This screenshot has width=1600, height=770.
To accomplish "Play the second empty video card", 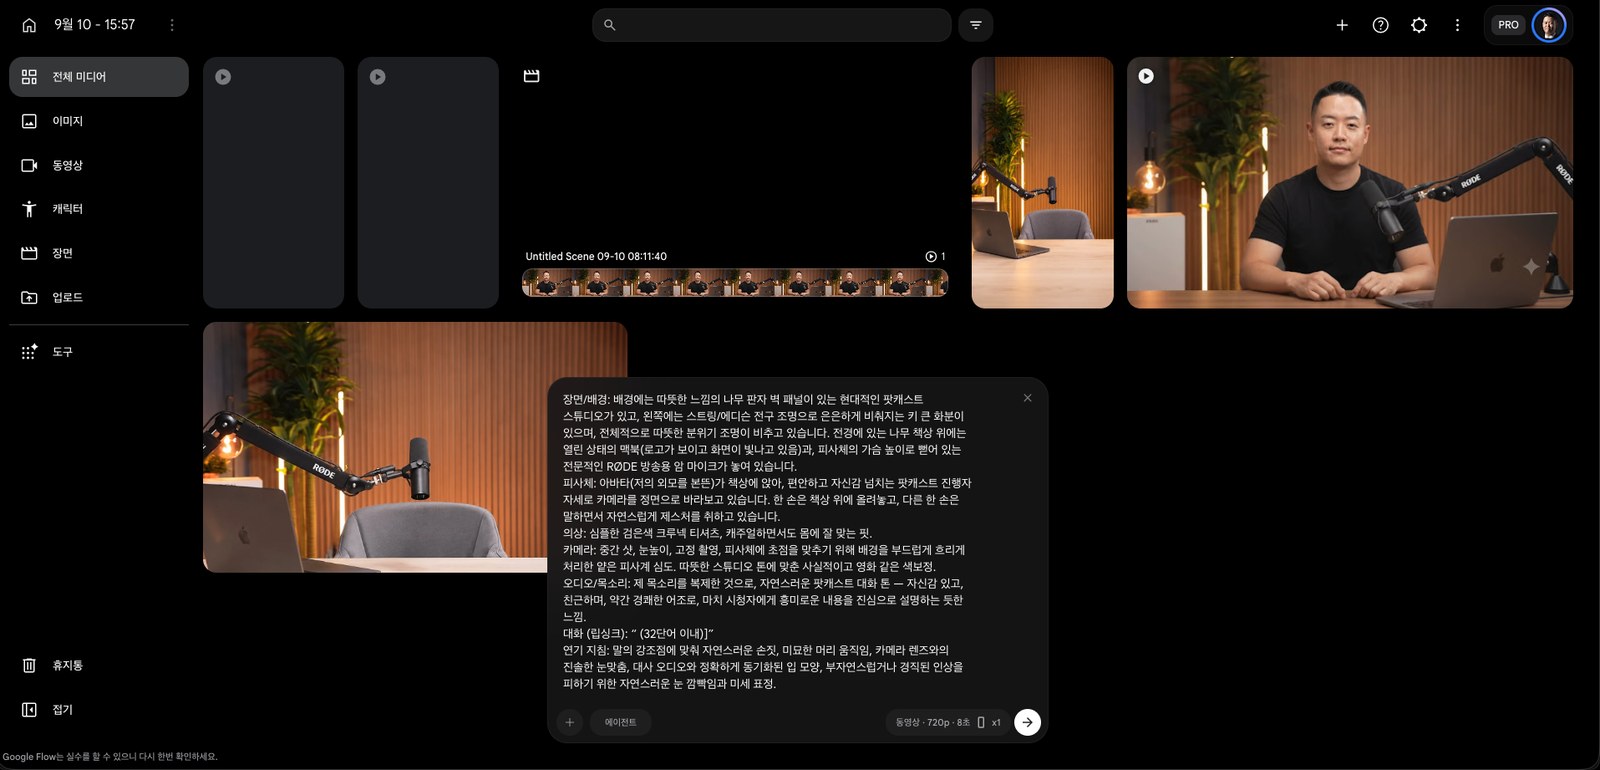I will pos(378,77).
